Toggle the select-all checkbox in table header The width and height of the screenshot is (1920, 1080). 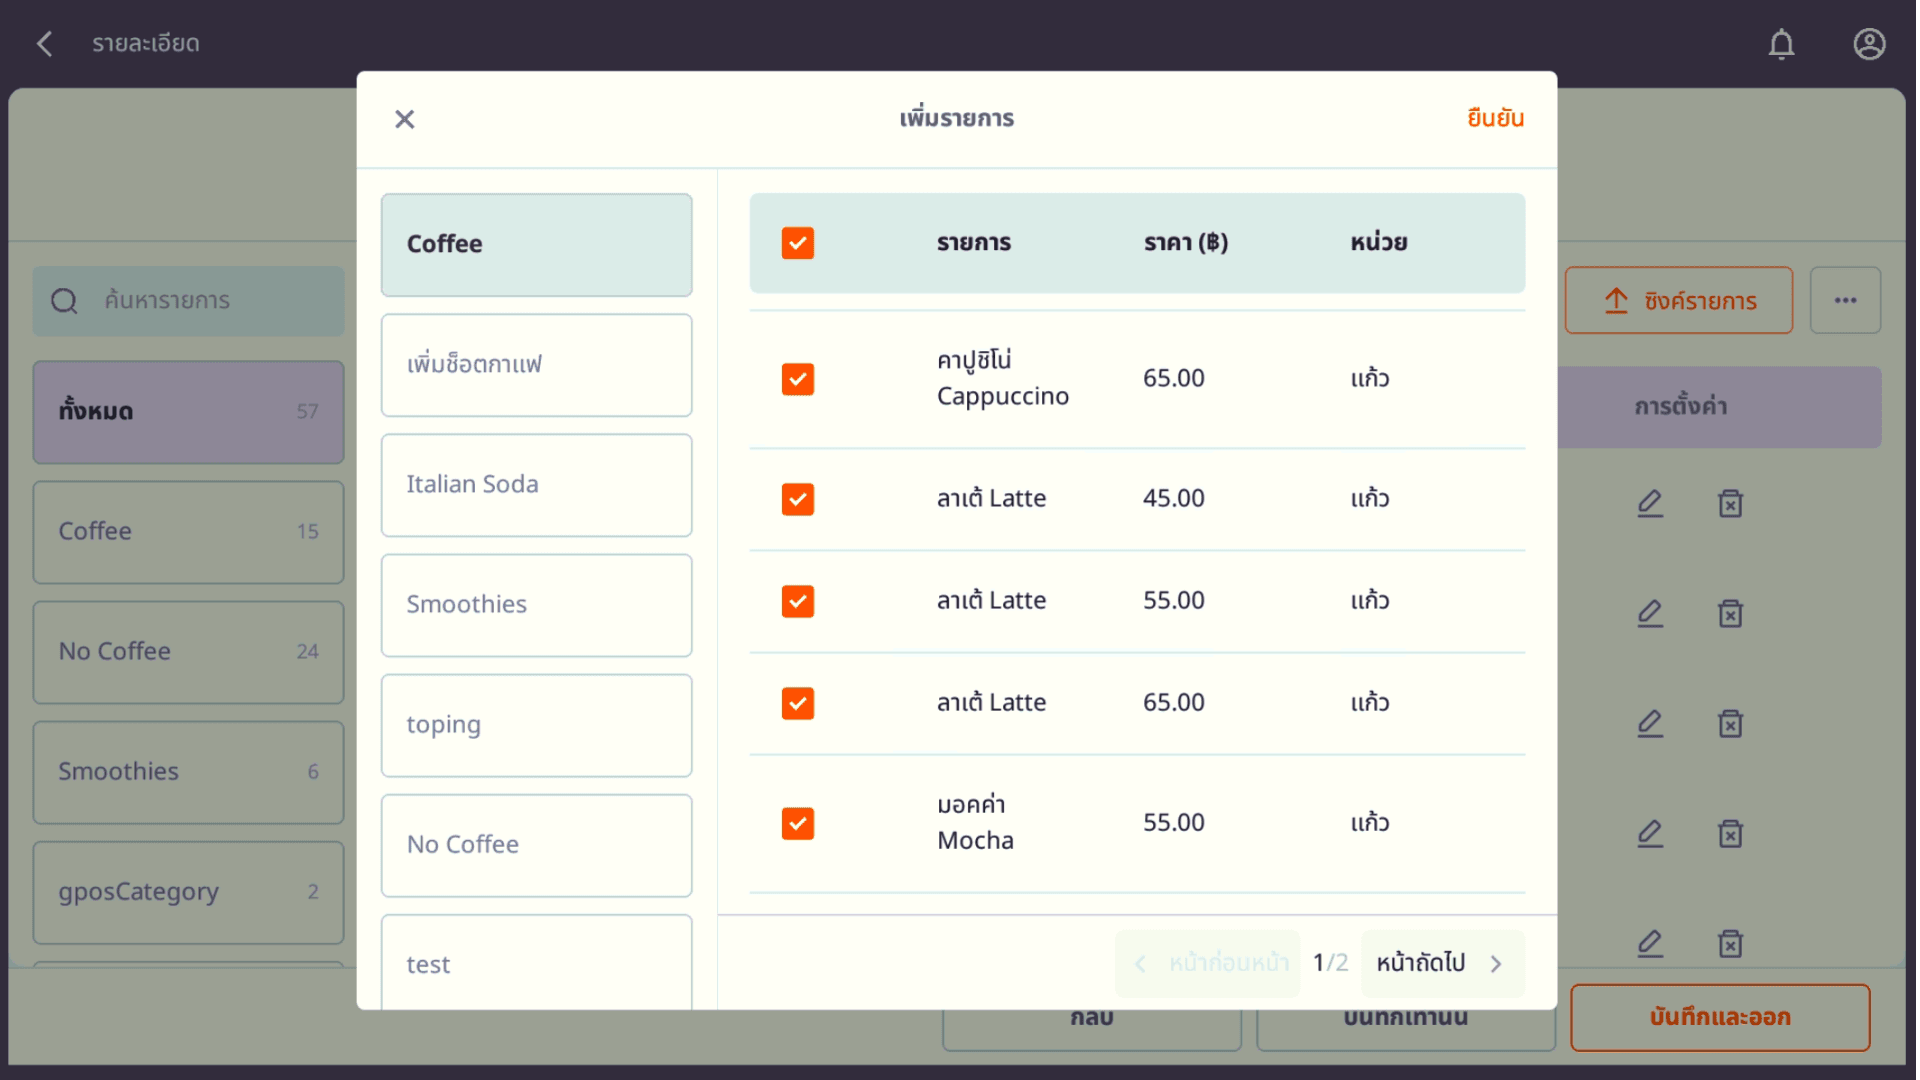[797, 243]
